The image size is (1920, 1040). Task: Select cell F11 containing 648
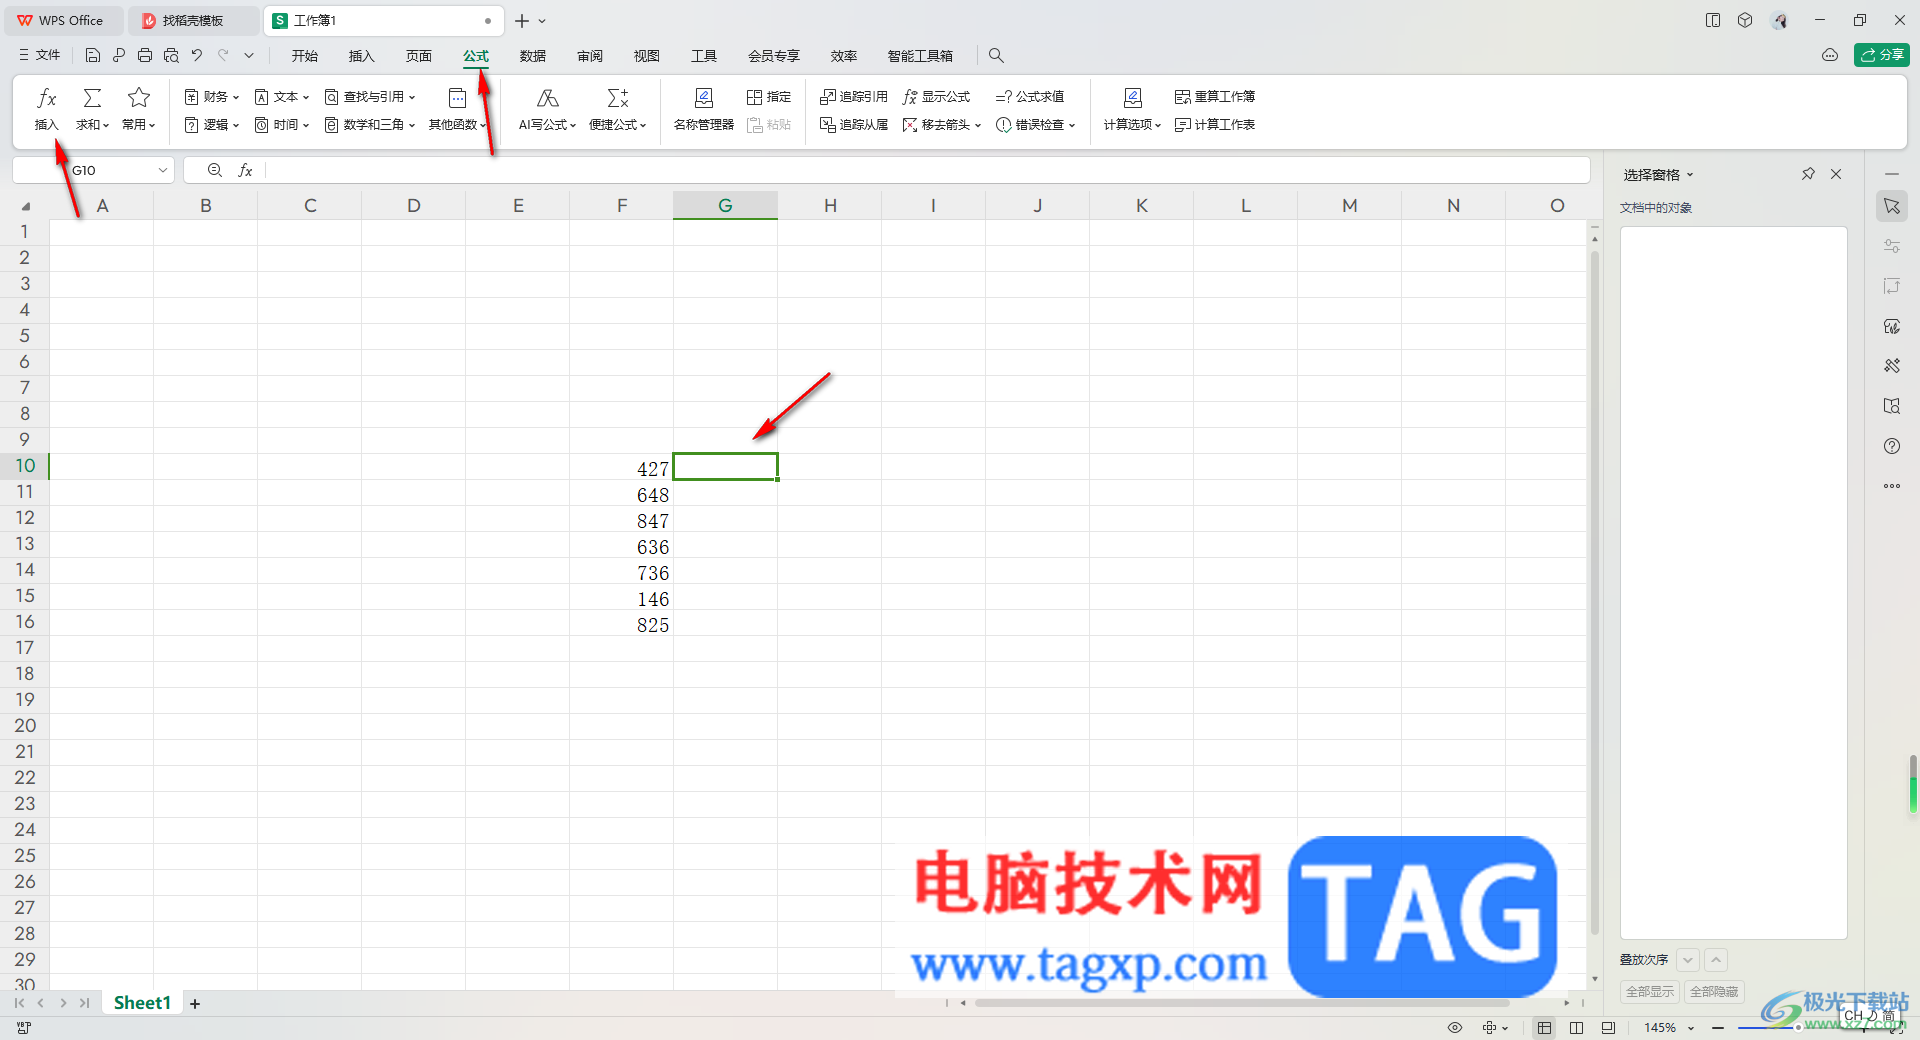coord(621,495)
